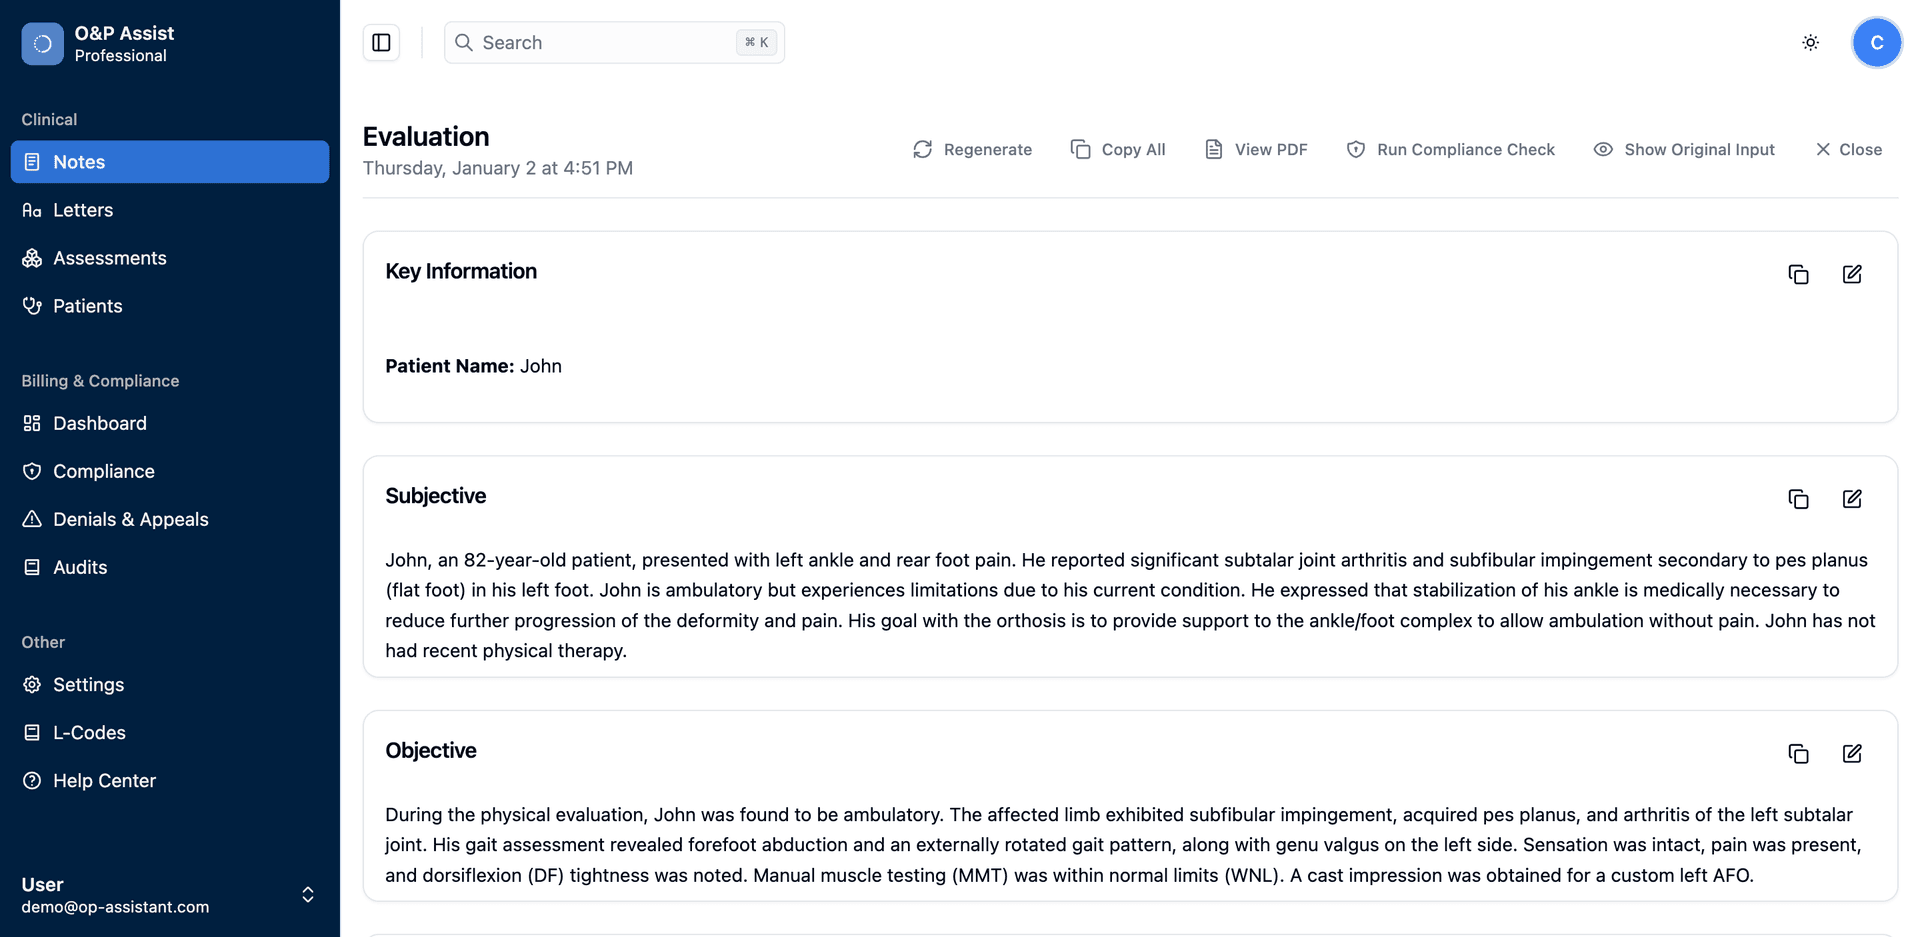This screenshot has width=1920, height=937.
Task: Click the Key Information heading
Action: coord(461,271)
